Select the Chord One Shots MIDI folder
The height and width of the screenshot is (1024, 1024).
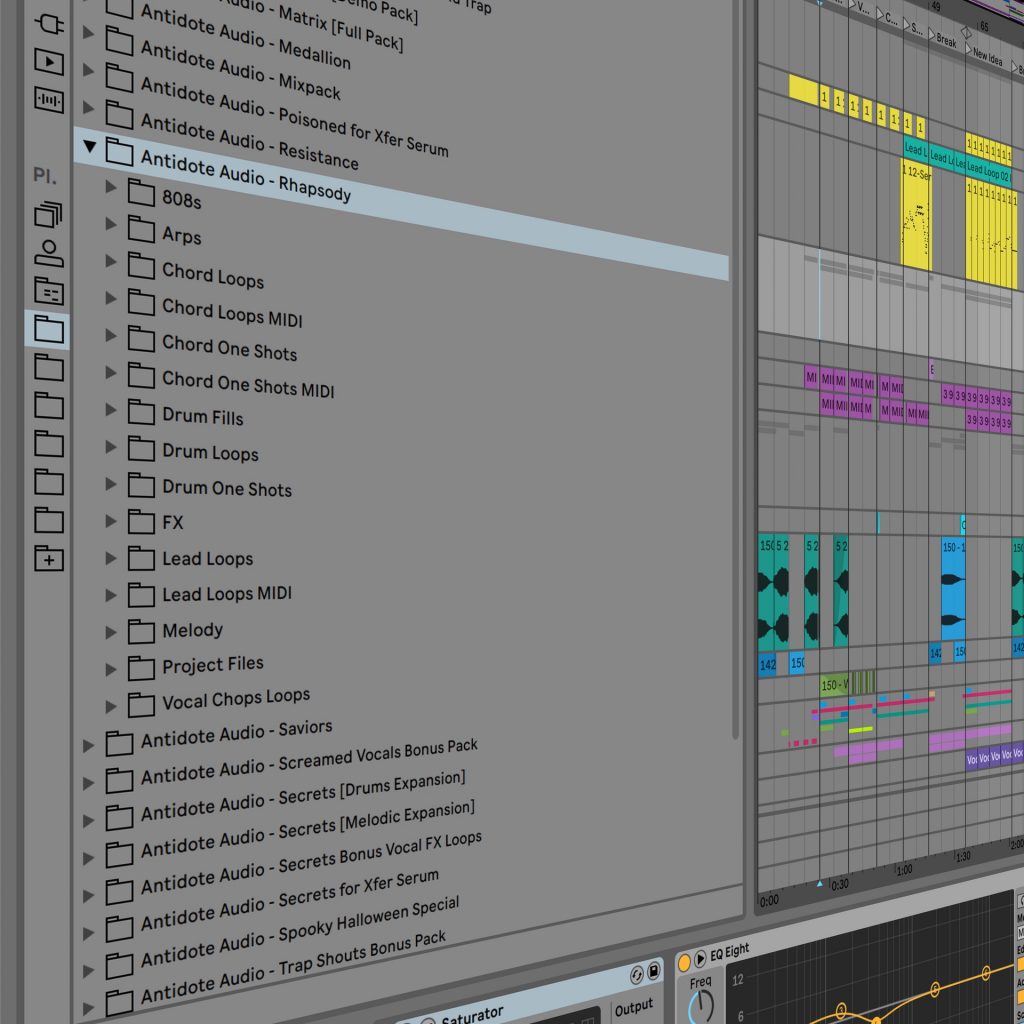[x=248, y=384]
